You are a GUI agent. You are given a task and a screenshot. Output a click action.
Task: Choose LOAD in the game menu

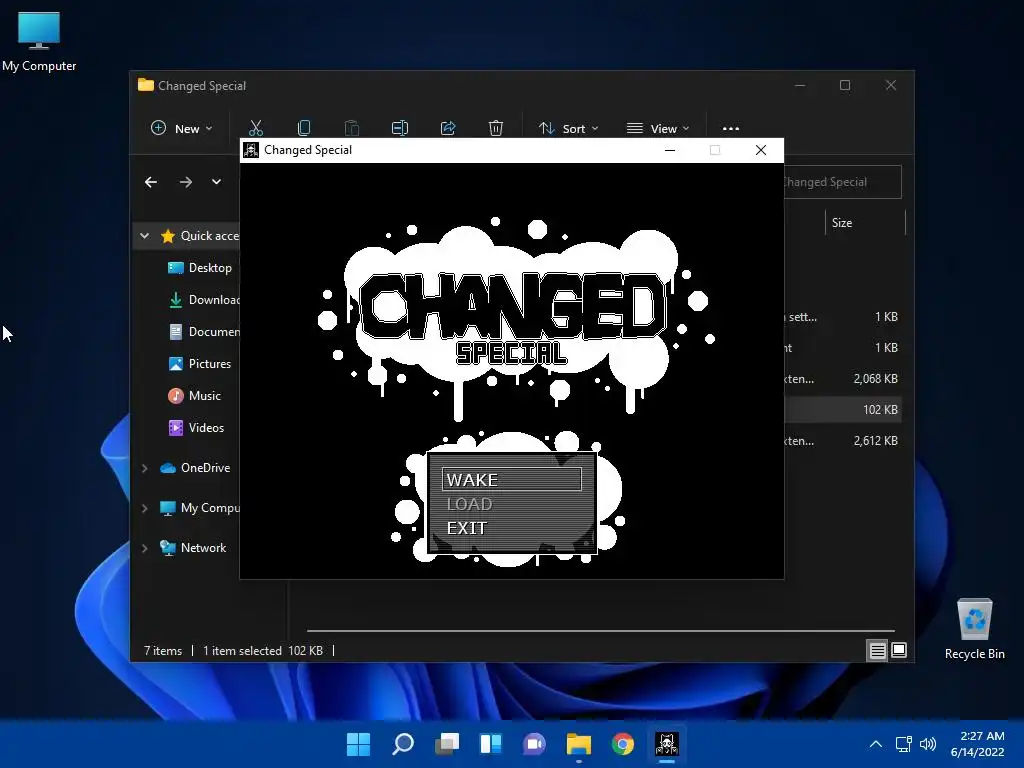pyautogui.click(x=470, y=504)
